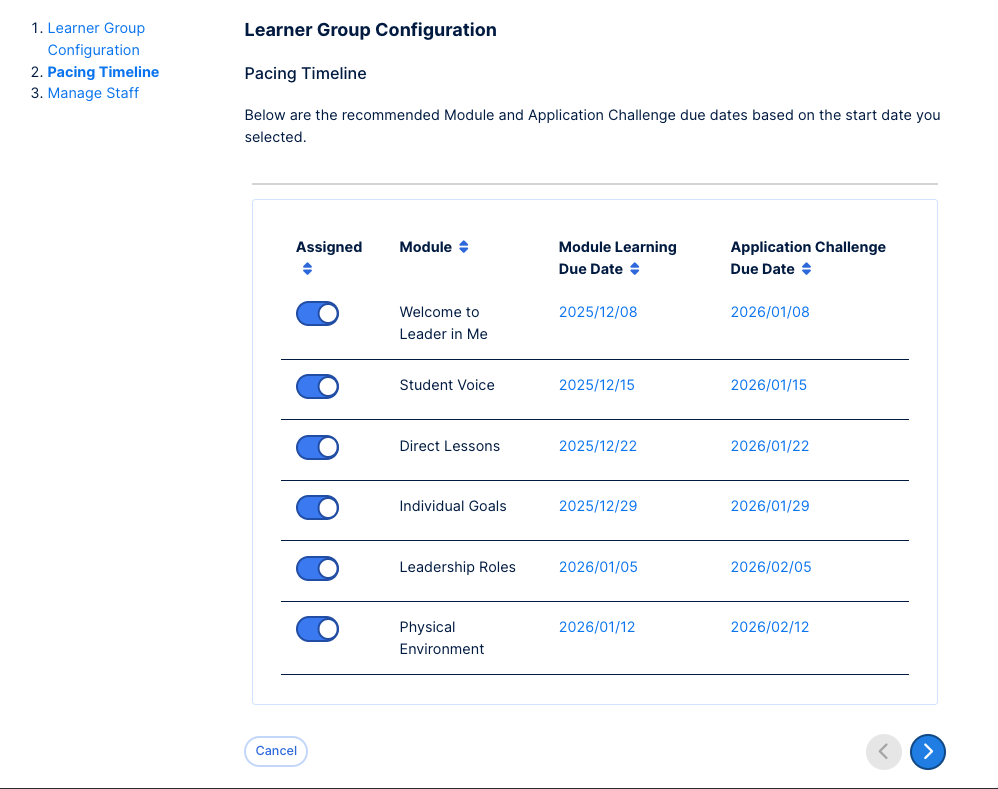The image size is (998, 789).
Task: Select the Leadership Roles module name
Action: pyautogui.click(x=457, y=567)
